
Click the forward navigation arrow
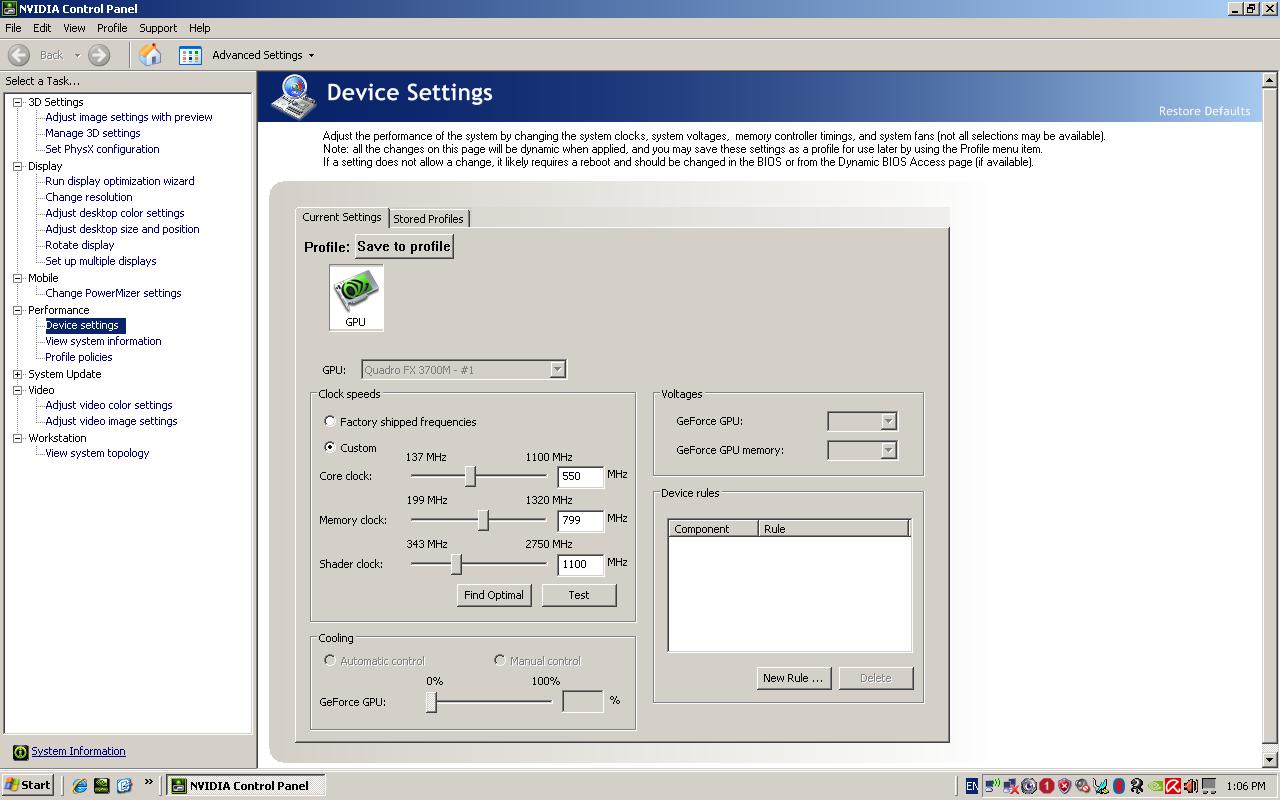click(99, 55)
